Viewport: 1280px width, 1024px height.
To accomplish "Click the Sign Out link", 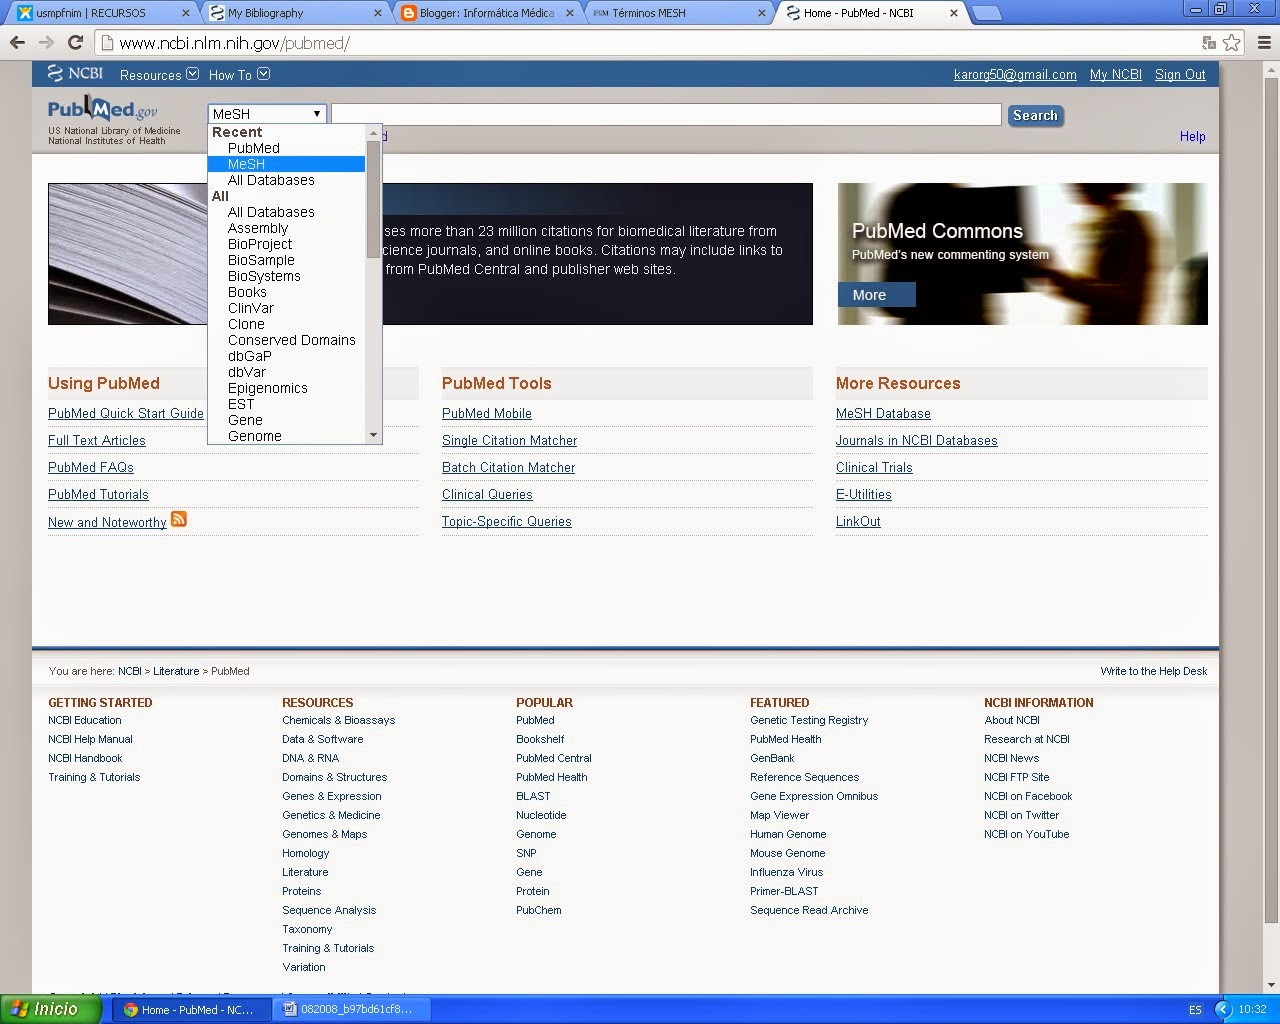I will (x=1180, y=74).
